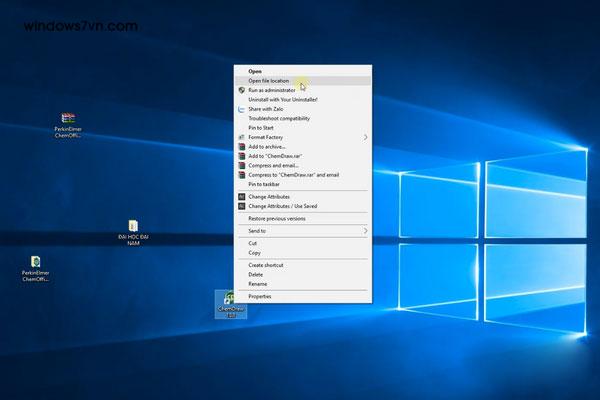Select the ĐẠI HỌC ĐẠI NAM desktop file
The width and height of the screenshot is (600, 400).
(133, 226)
